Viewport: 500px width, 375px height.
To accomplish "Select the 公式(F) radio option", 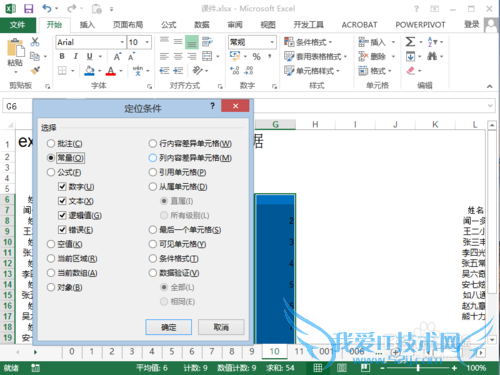I will click(x=51, y=172).
